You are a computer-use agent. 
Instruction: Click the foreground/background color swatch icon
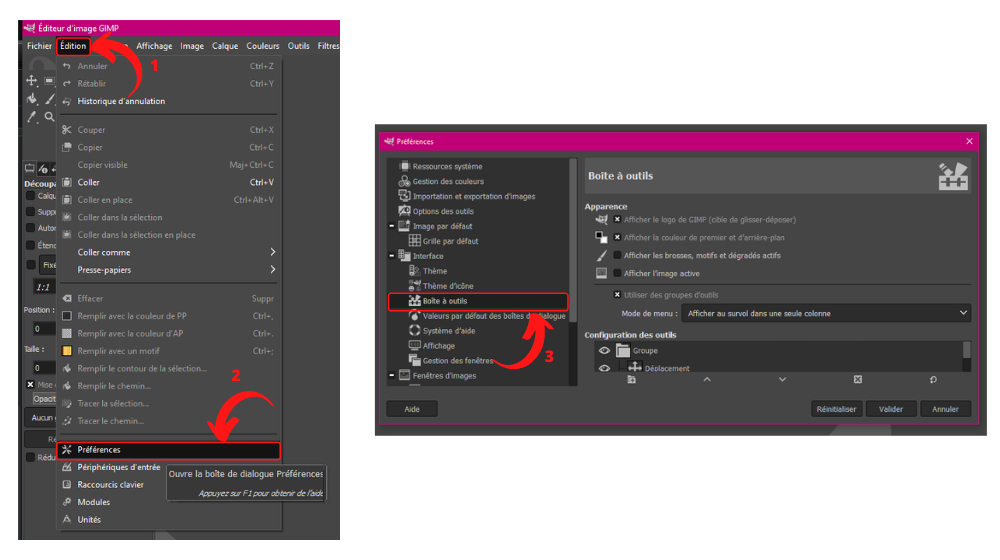601,237
